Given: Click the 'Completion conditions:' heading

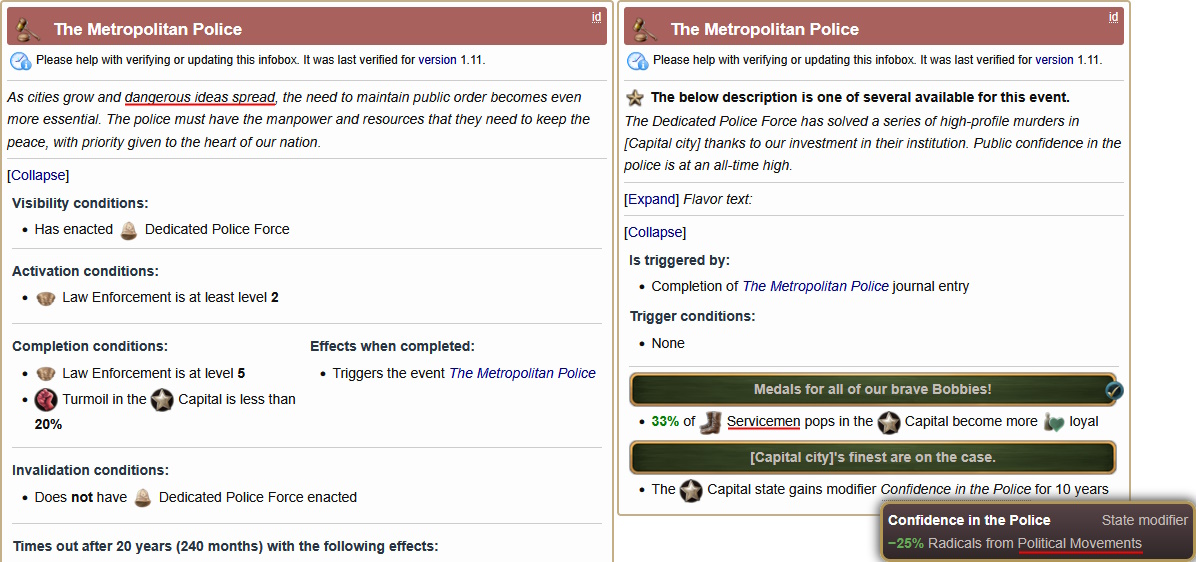Looking at the screenshot, I should tap(90, 346).
